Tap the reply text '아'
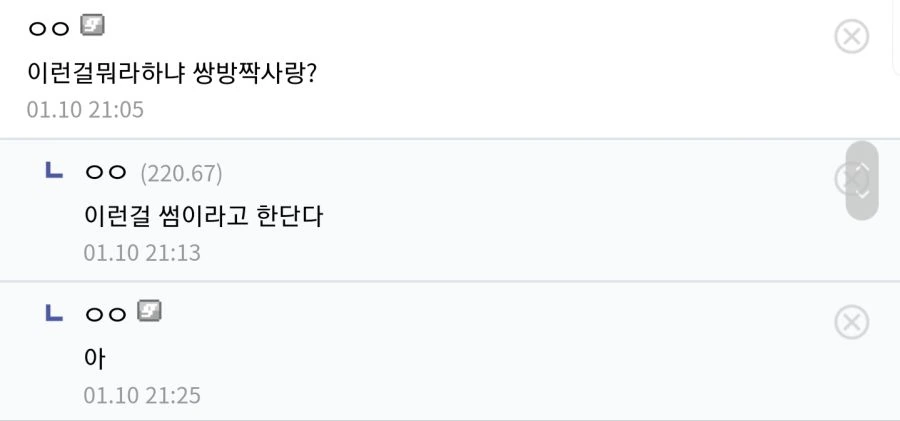 [94, 358]
